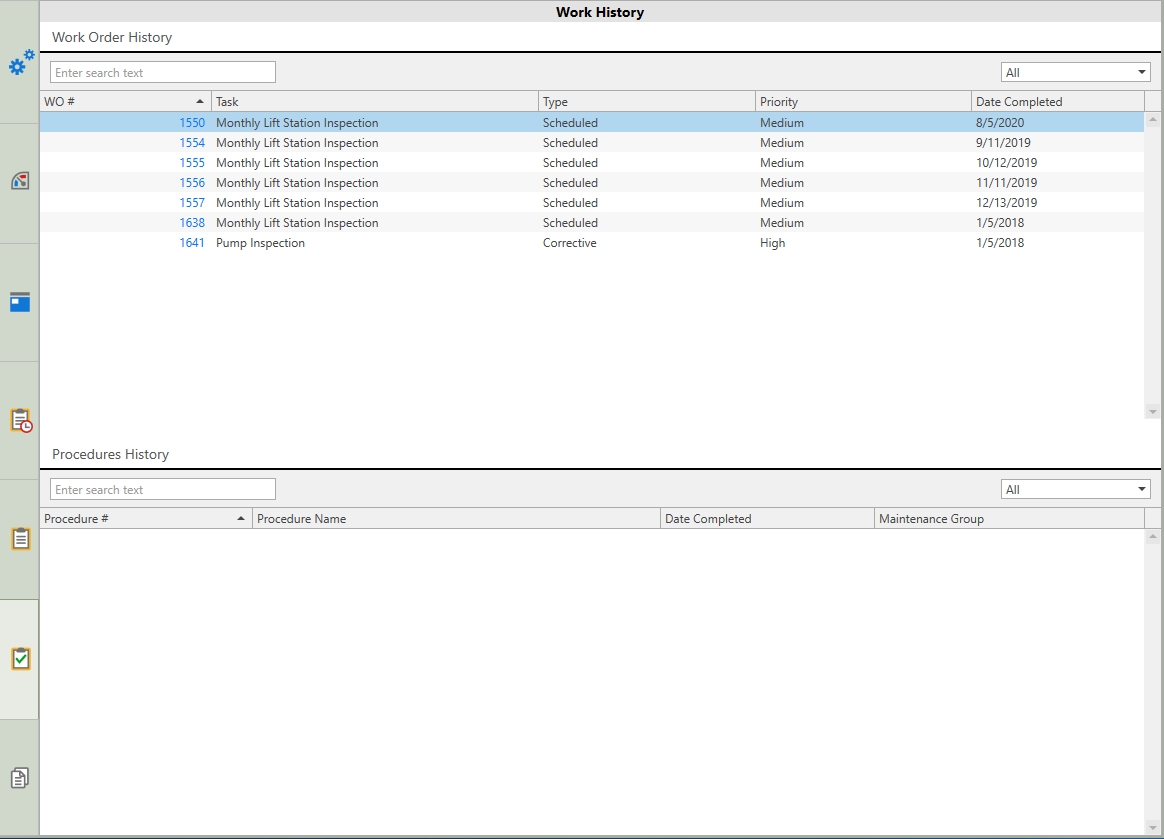Open the clipboard with clock sidebar icon
Image resolution: width=1164 pixels, height=839 pixels.
[x=21, y=420]
